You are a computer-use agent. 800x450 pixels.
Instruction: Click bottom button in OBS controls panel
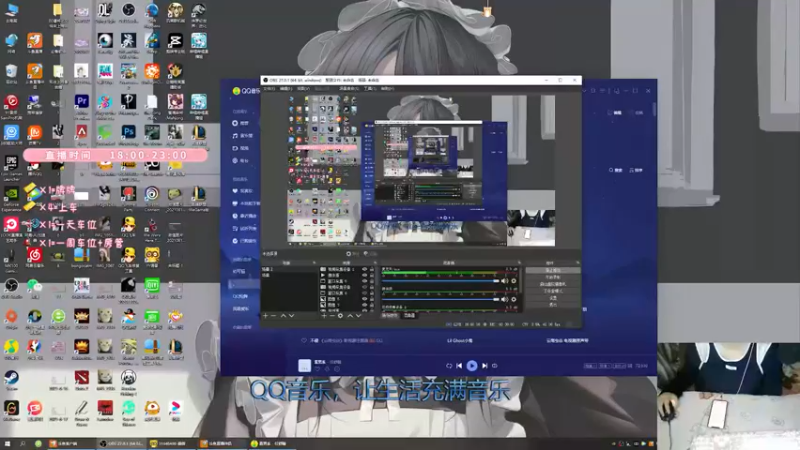553,305
